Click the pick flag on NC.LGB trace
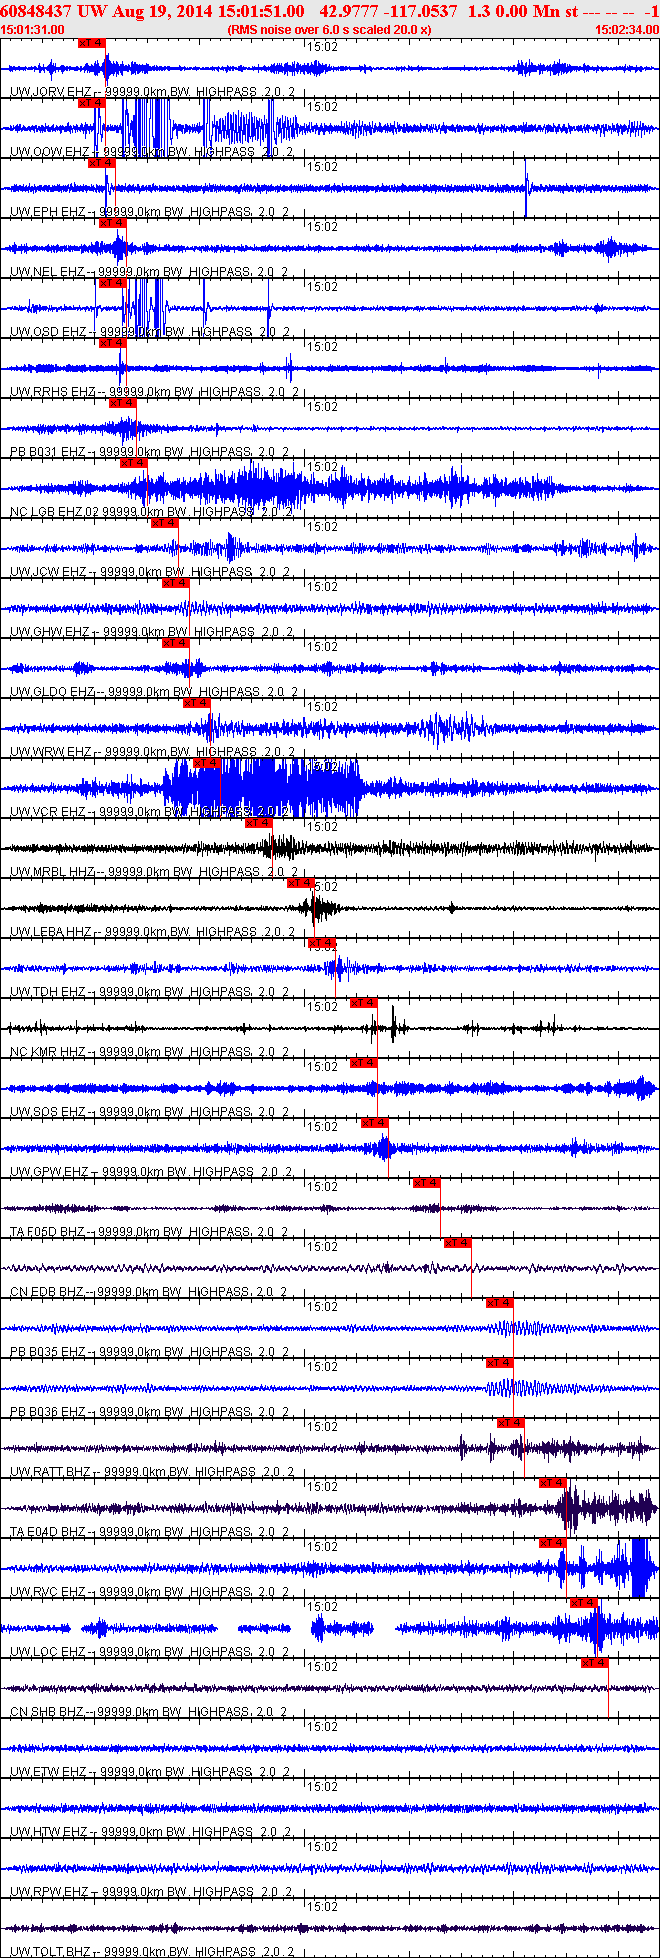This screenshot has width=660, height=1958. pyautogui.click(x=134, y=463)
